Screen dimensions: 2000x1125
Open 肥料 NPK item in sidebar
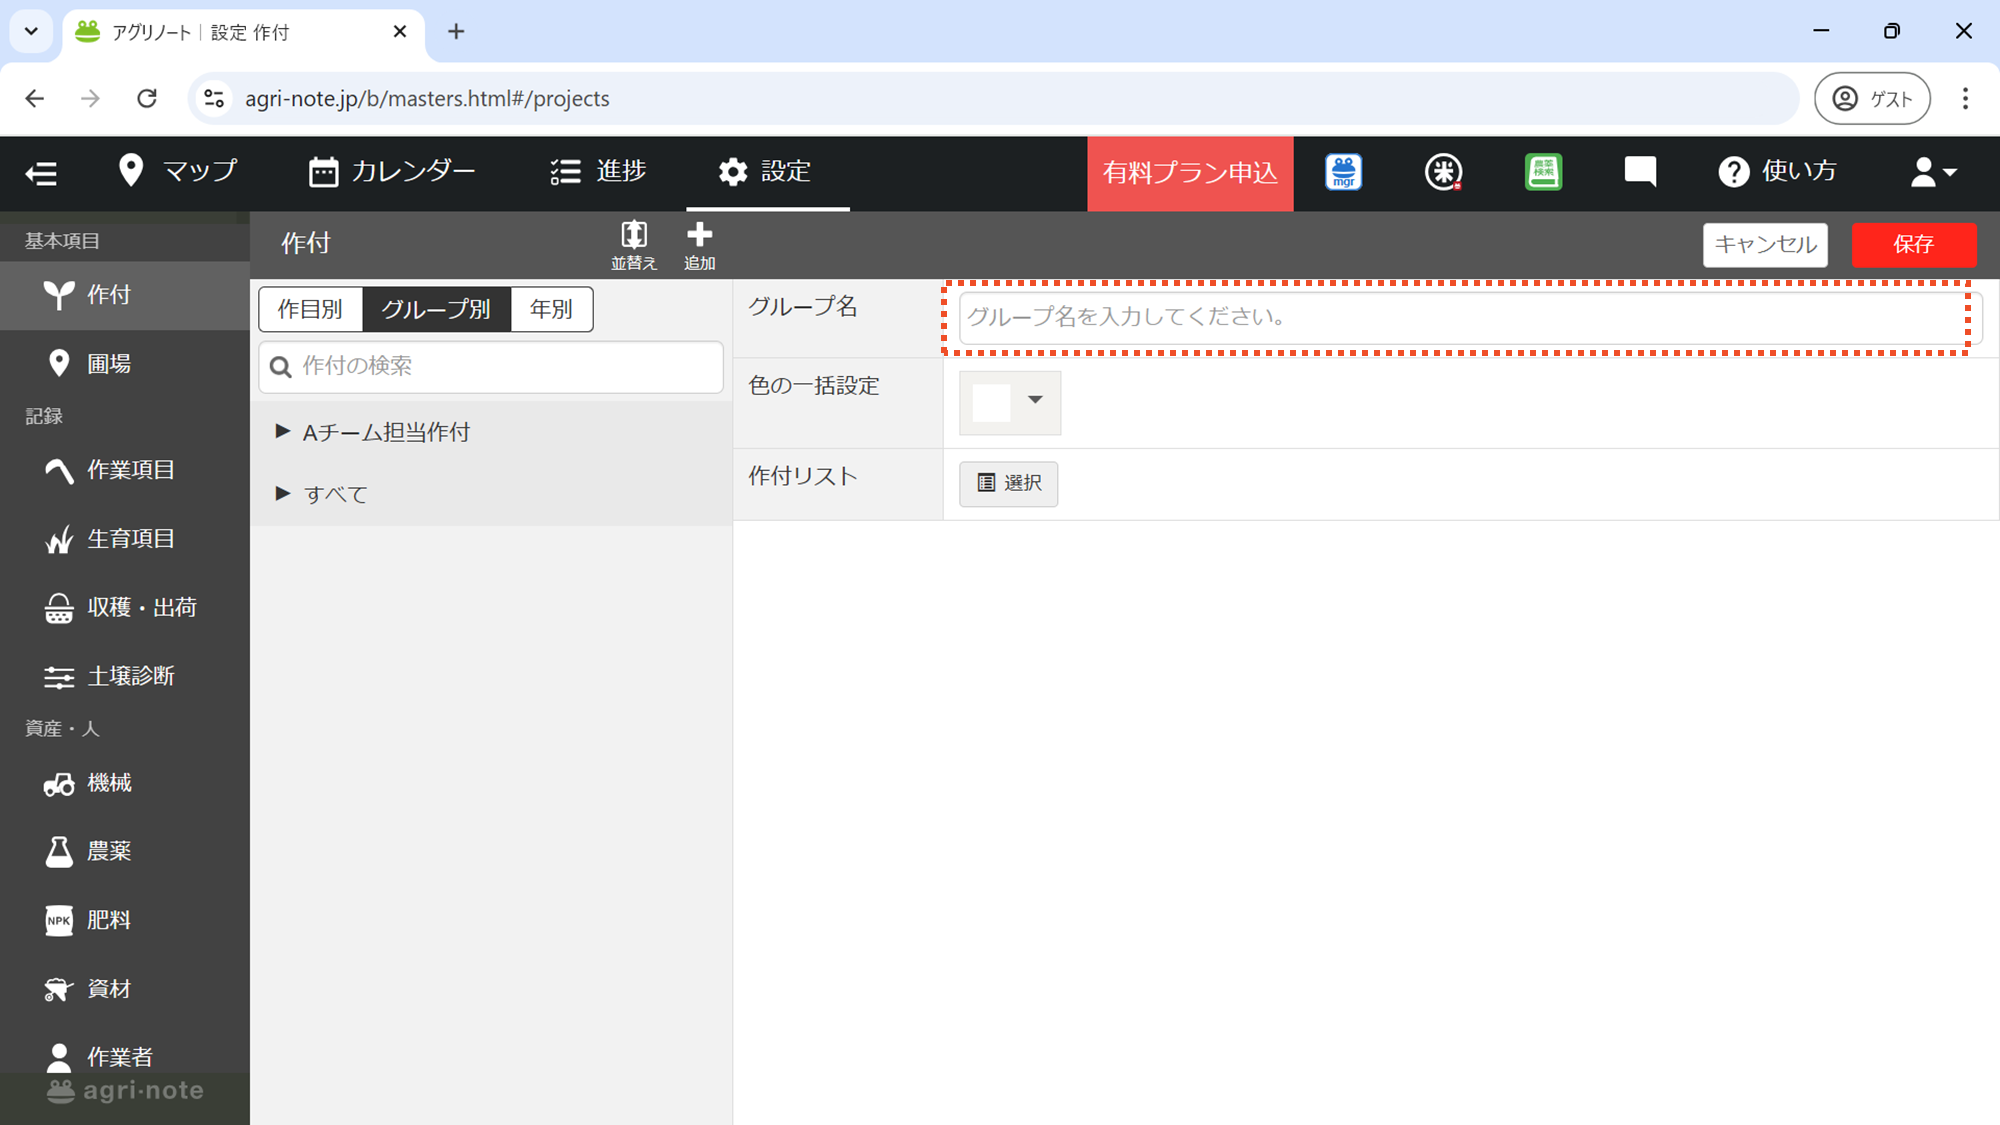coord(108,920)
